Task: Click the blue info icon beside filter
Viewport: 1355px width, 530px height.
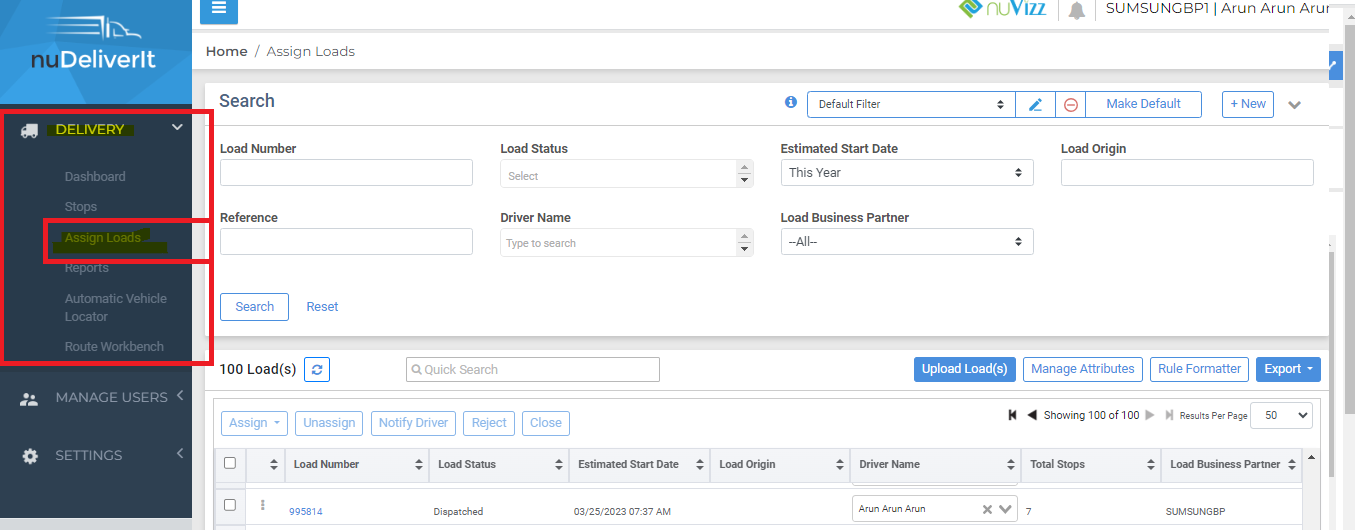Action: click(x=791, y=102)
